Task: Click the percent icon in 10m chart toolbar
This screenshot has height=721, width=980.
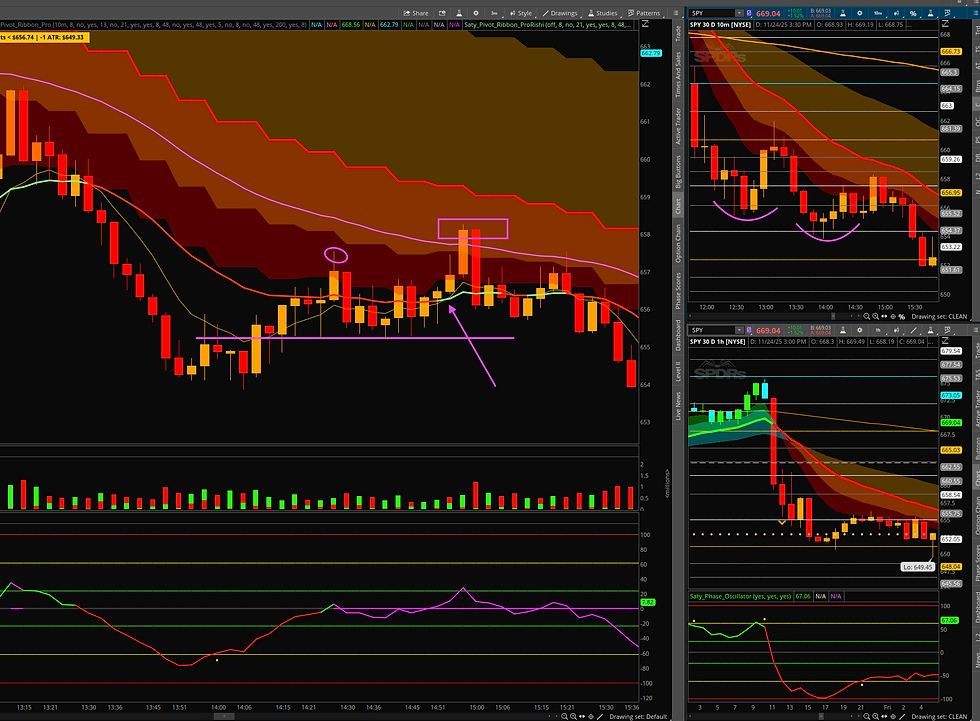Action: pyautogui.click(x=913, y=14)
